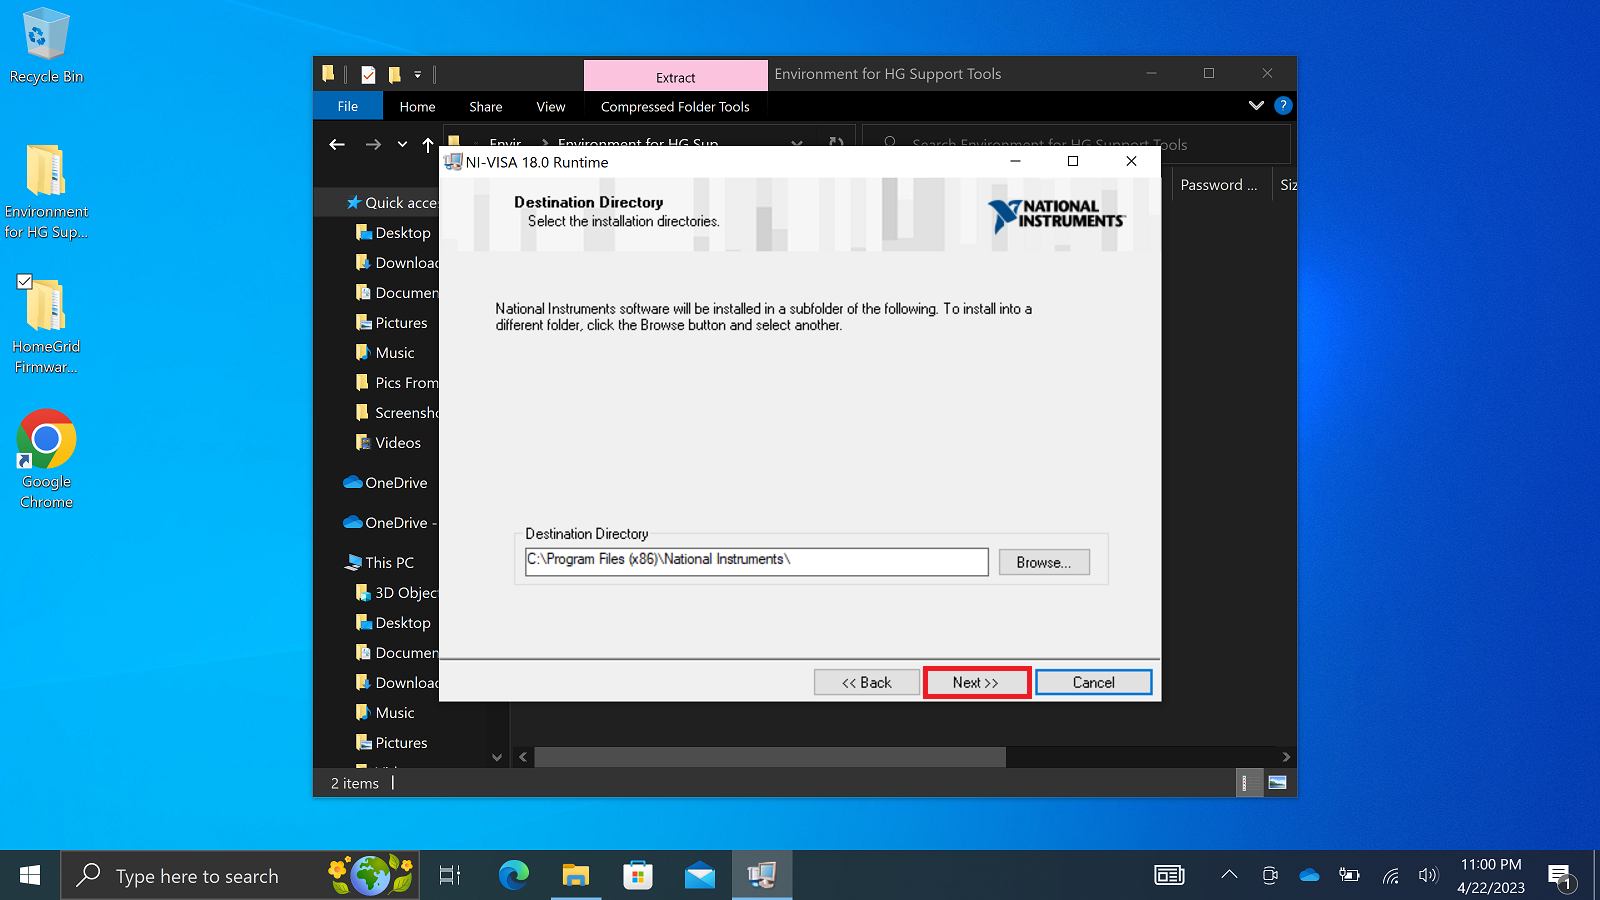Click the scroll right arrow in Explorer
Image resolution: width=1600 pixels, height=900 pixels.
tap(1286, 757)
